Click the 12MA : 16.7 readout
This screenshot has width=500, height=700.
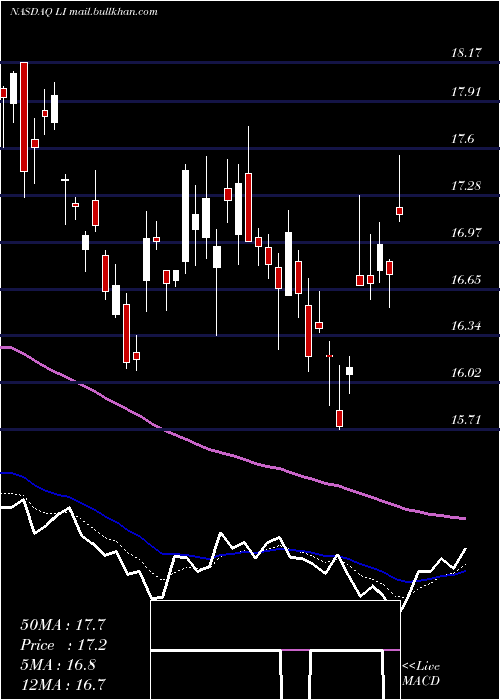(63, 684)
